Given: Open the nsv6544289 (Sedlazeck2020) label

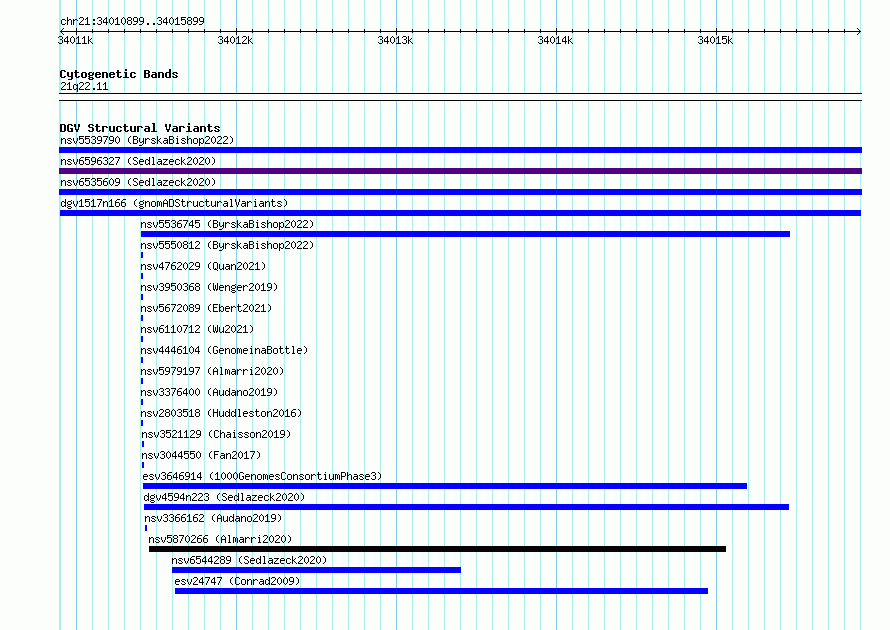Looking at the screenshot, I should coord(249,560).
